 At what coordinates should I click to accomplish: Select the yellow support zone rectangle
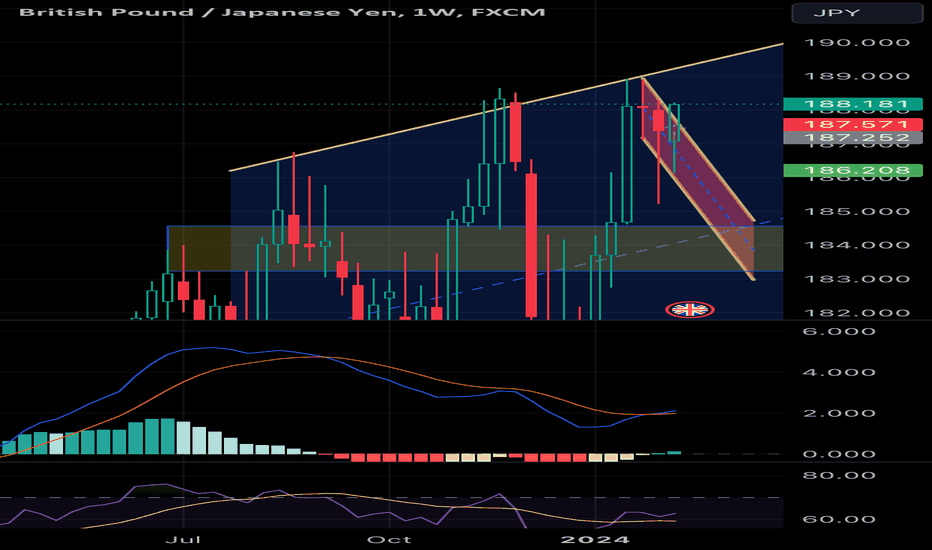(475, 249)
